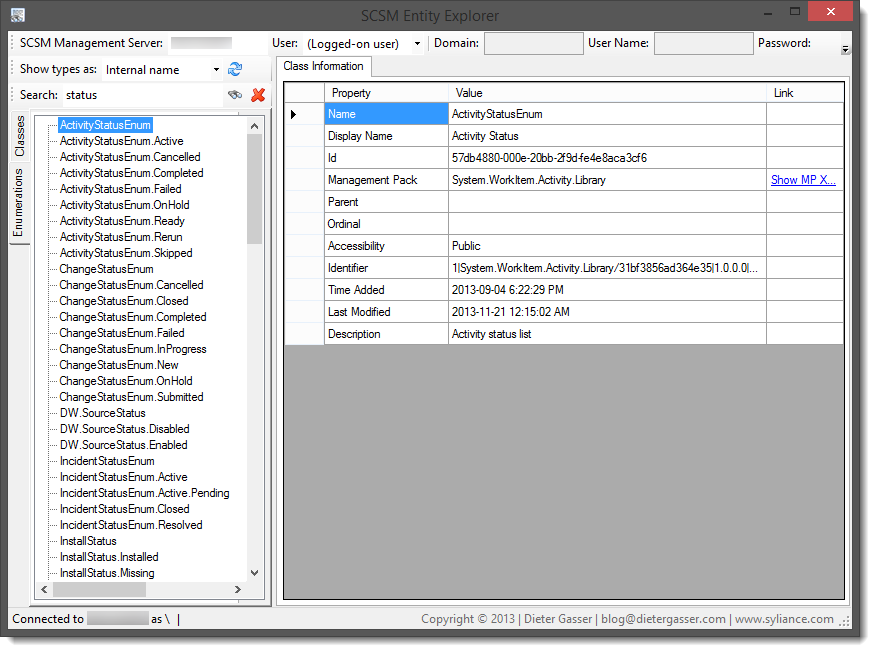Click the Time Added value 2013-09-04

pos(607,290)
